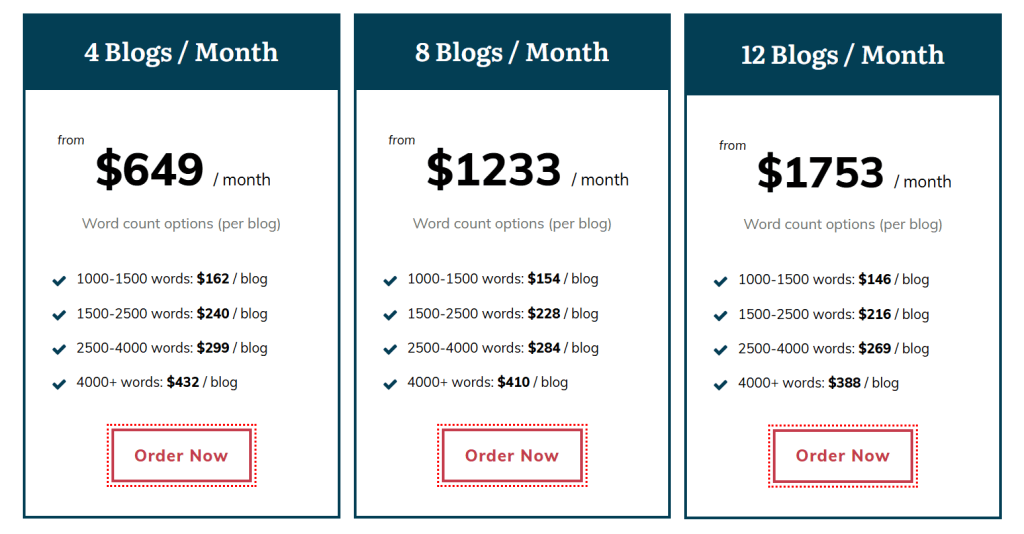Click checkmark next to $432 / blog
Image resolution: width=1024 pixels, height=534 pixels.
[59, 384]
